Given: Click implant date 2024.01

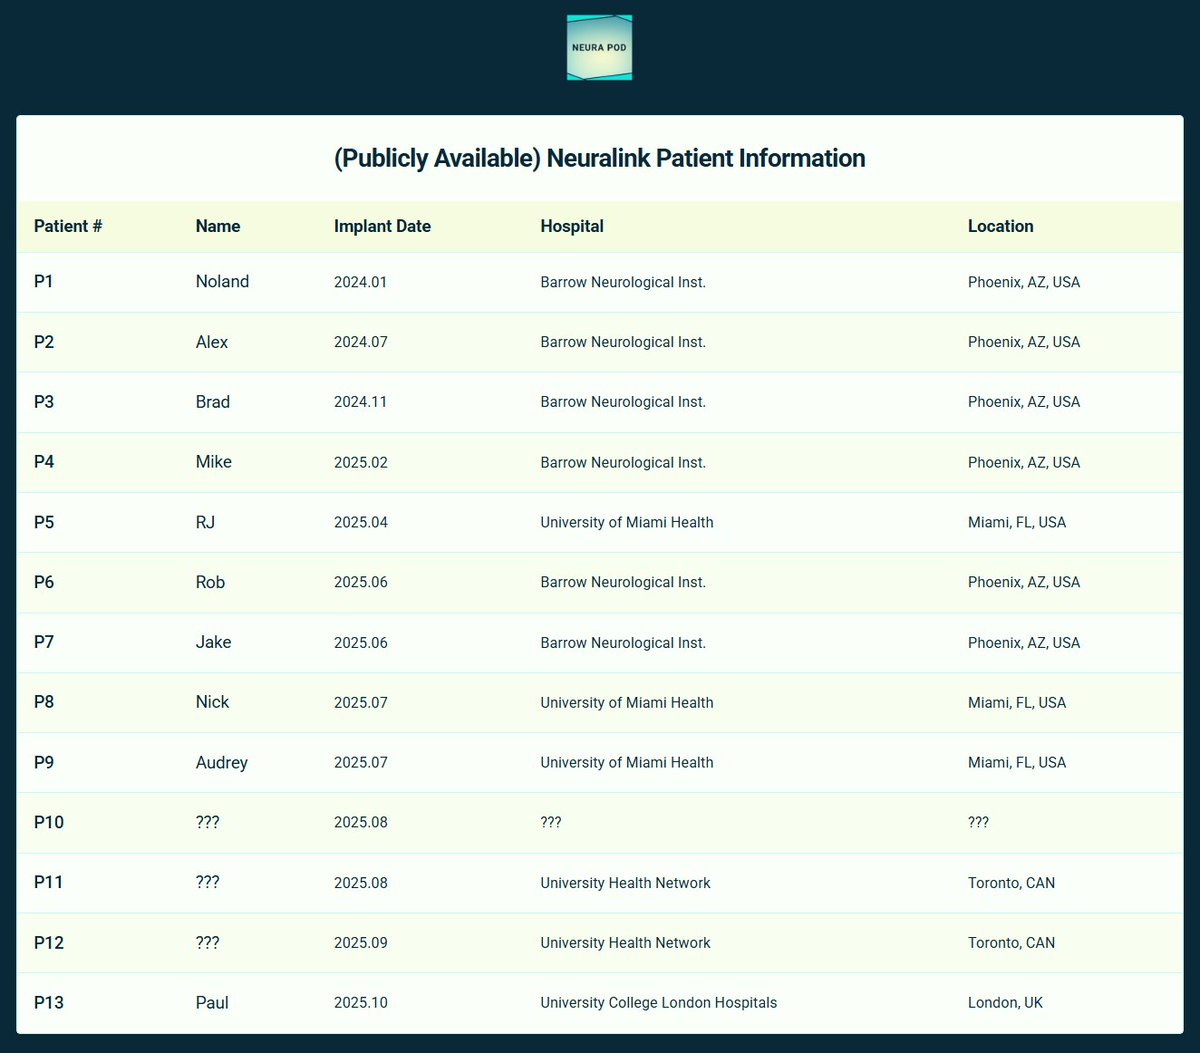Looking at the screenshot, I should pos(361,282).
